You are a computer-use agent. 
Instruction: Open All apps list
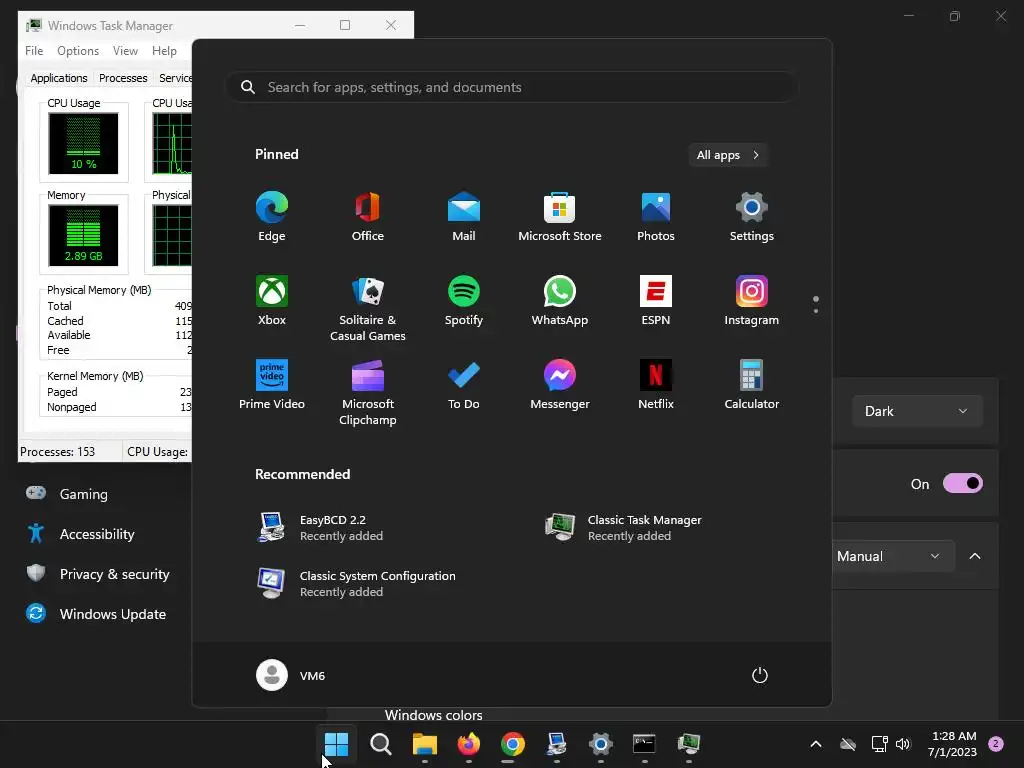[728, 155]
